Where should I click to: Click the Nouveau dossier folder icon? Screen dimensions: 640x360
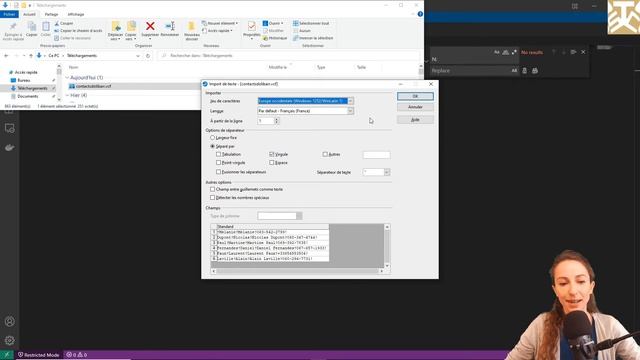pos(191,27)
